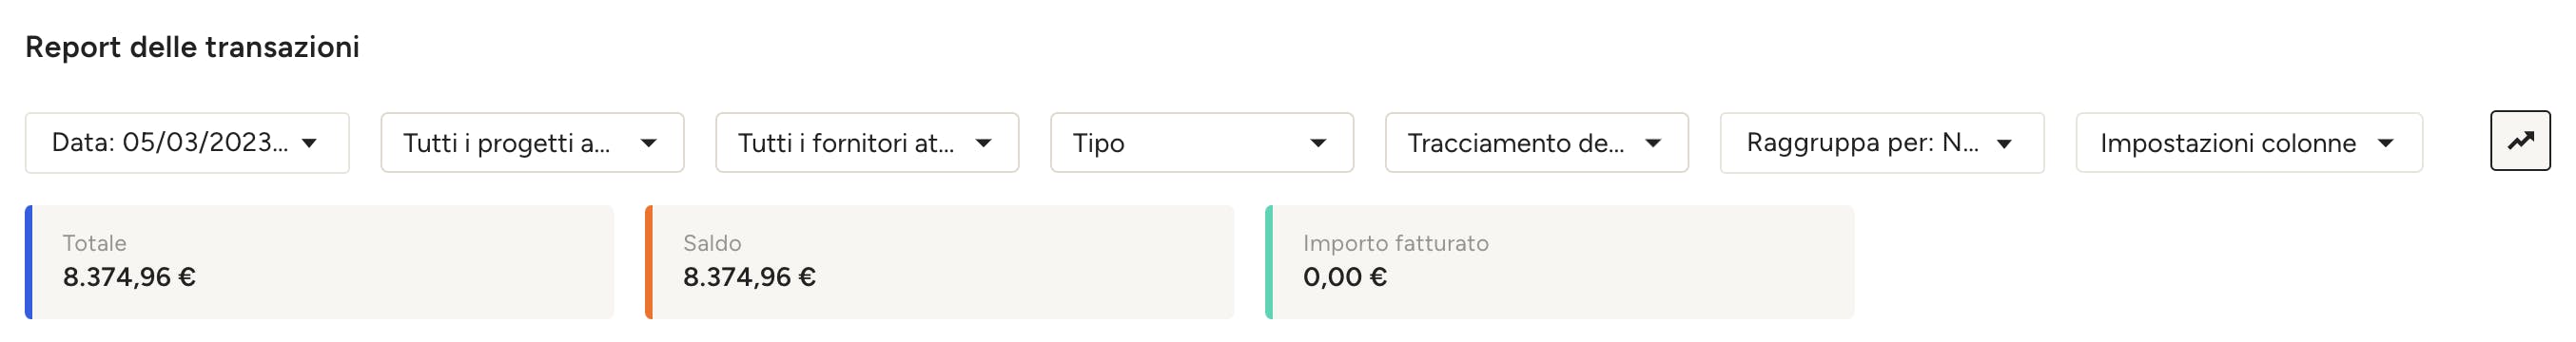Open the Tipo filter dropdown

point(1202,143)
